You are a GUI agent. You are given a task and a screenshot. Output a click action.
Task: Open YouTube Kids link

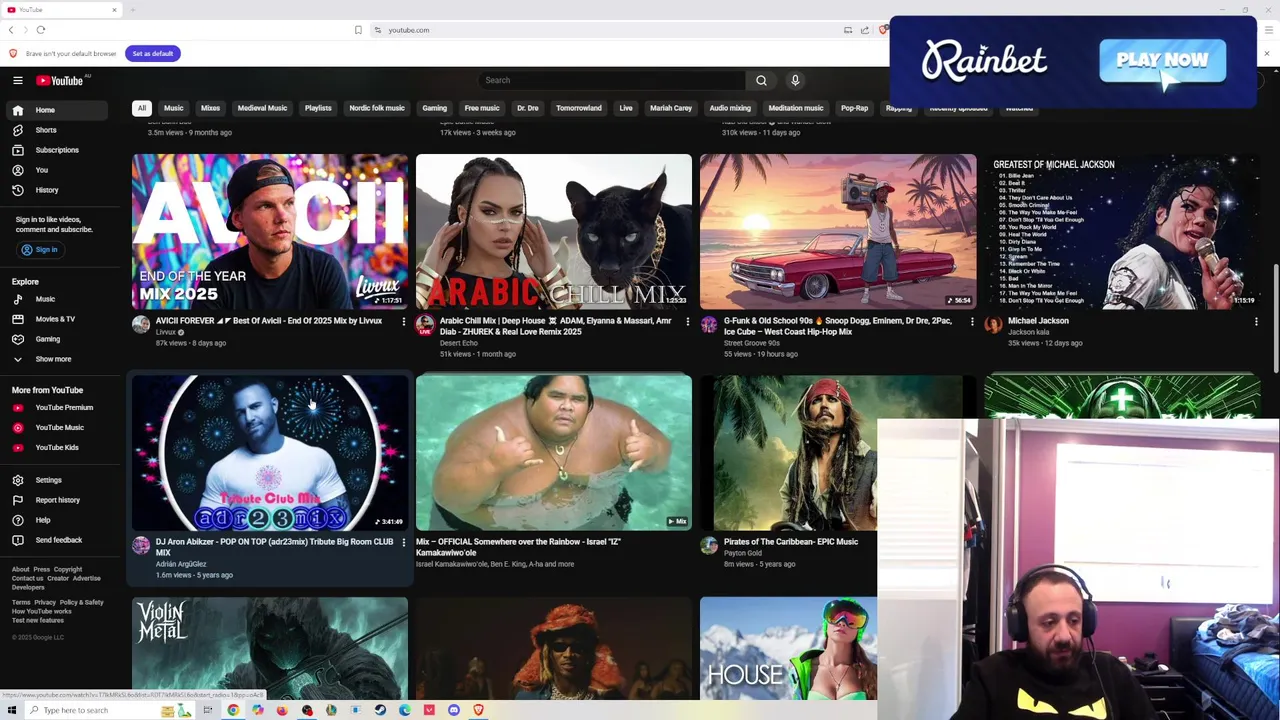point(55,447)
